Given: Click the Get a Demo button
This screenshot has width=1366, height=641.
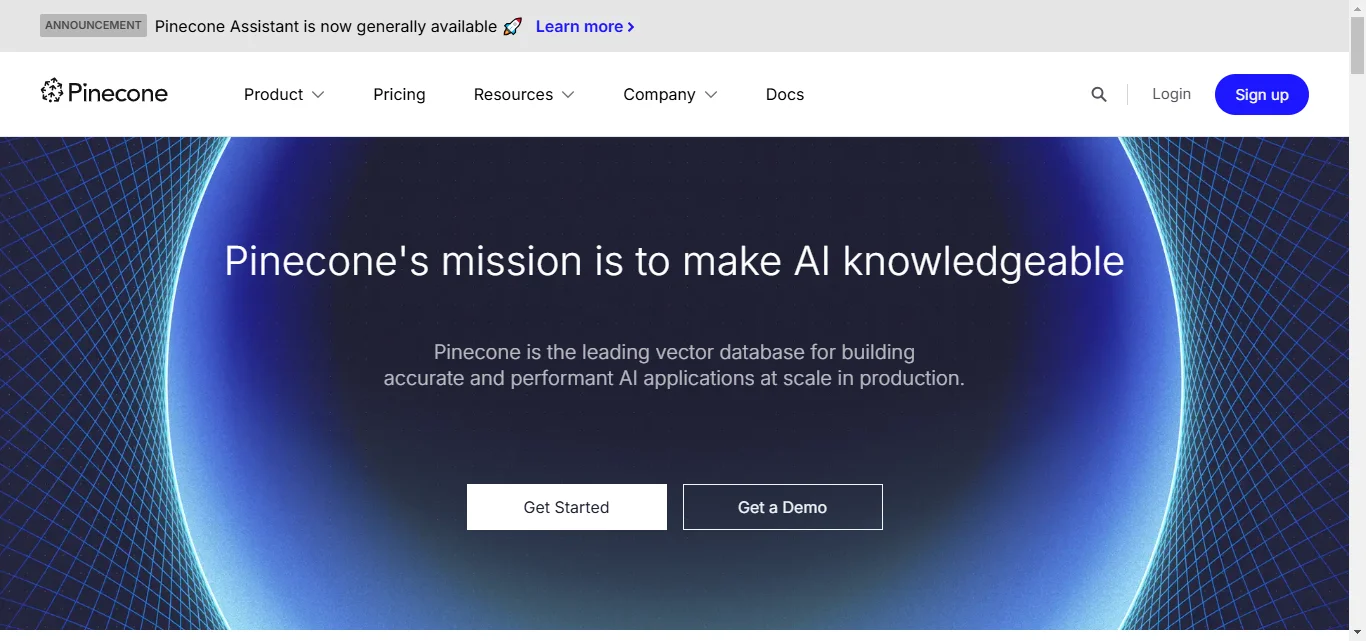Looking at the screenshot, I should pos(783,507).
